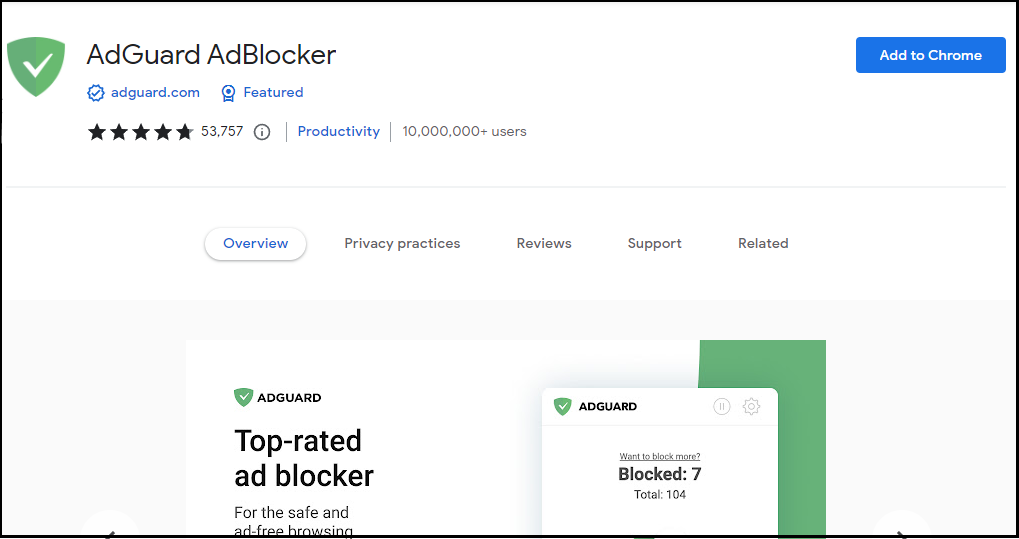The width and height of the screenshot is (1019, 539).
Task: Click the Blocked: 7 counter
Action: [x=660, y=474]
